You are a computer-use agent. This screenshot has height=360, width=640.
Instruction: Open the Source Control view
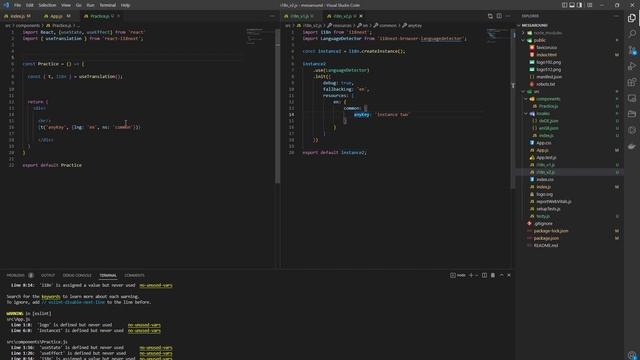click(x=632, y=50)
